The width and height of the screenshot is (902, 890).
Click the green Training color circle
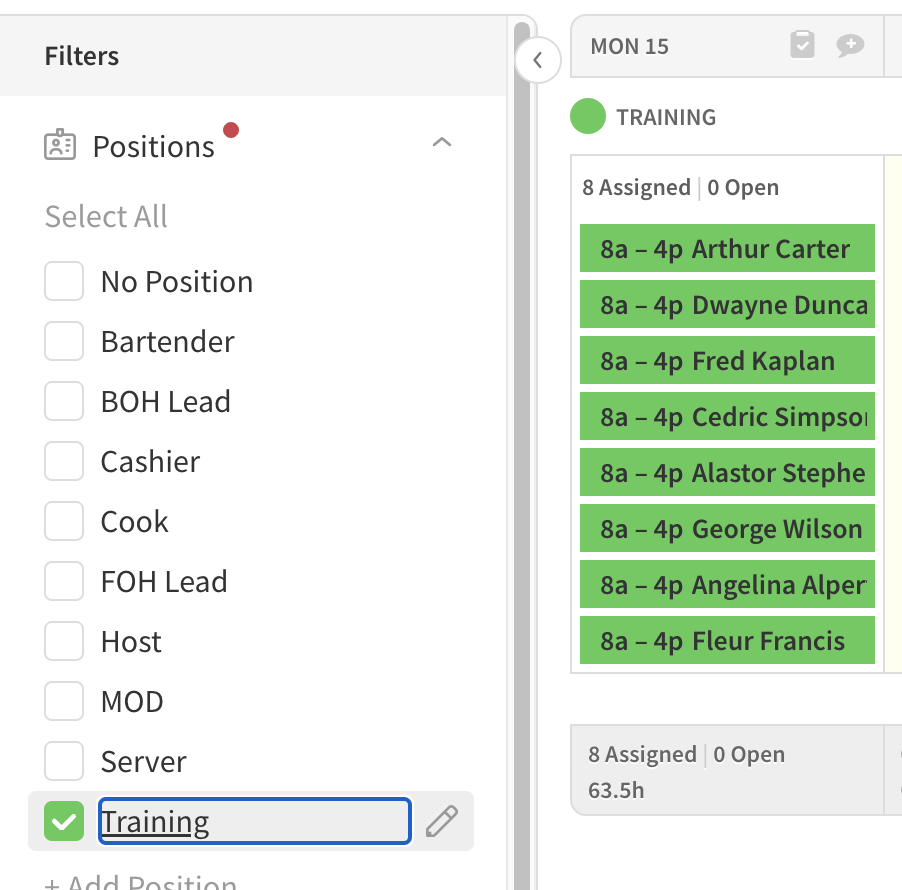click(589, 117)
